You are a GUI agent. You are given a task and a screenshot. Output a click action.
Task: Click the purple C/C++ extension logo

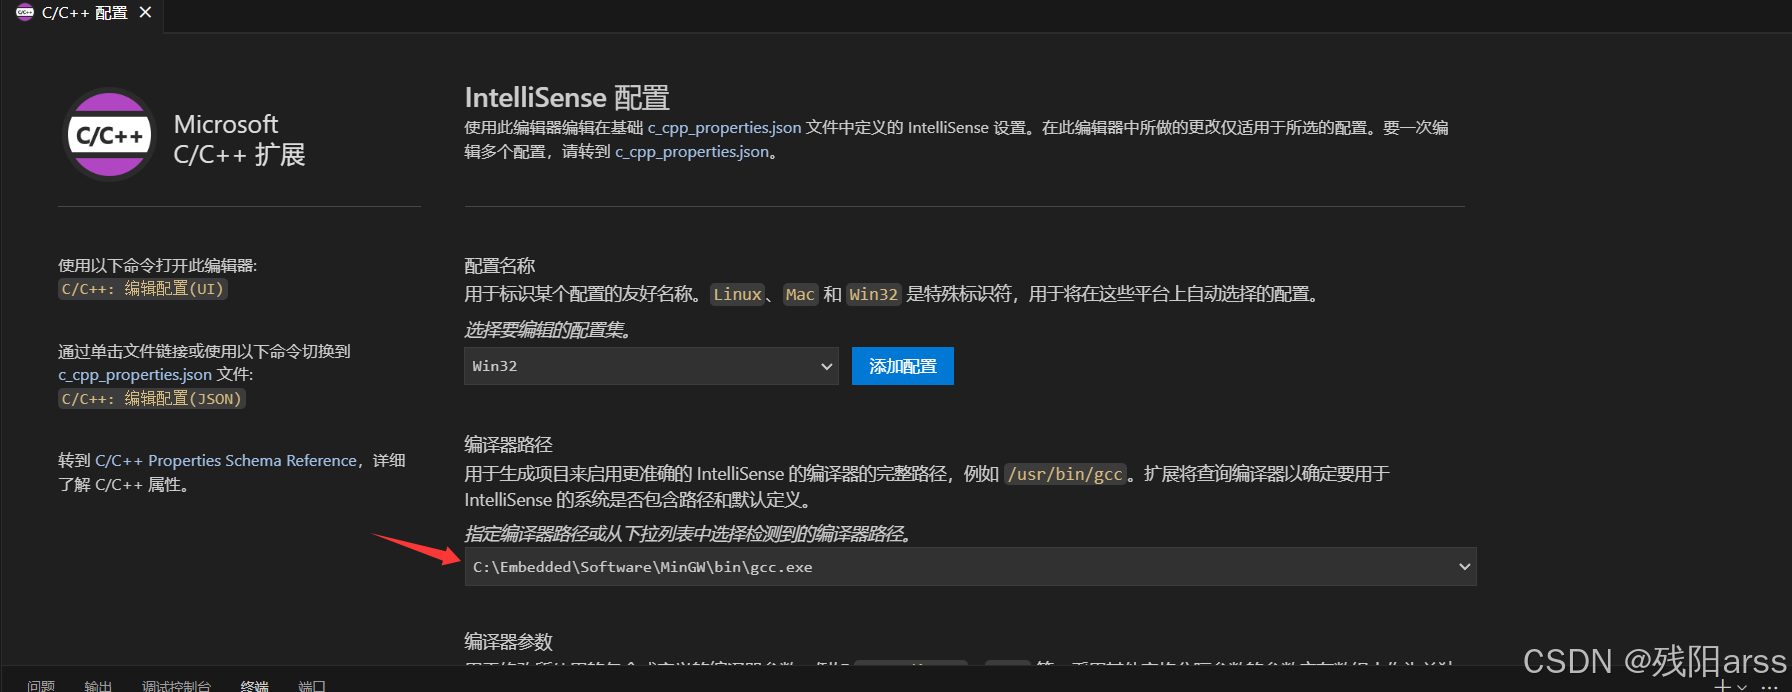[110, 135]
